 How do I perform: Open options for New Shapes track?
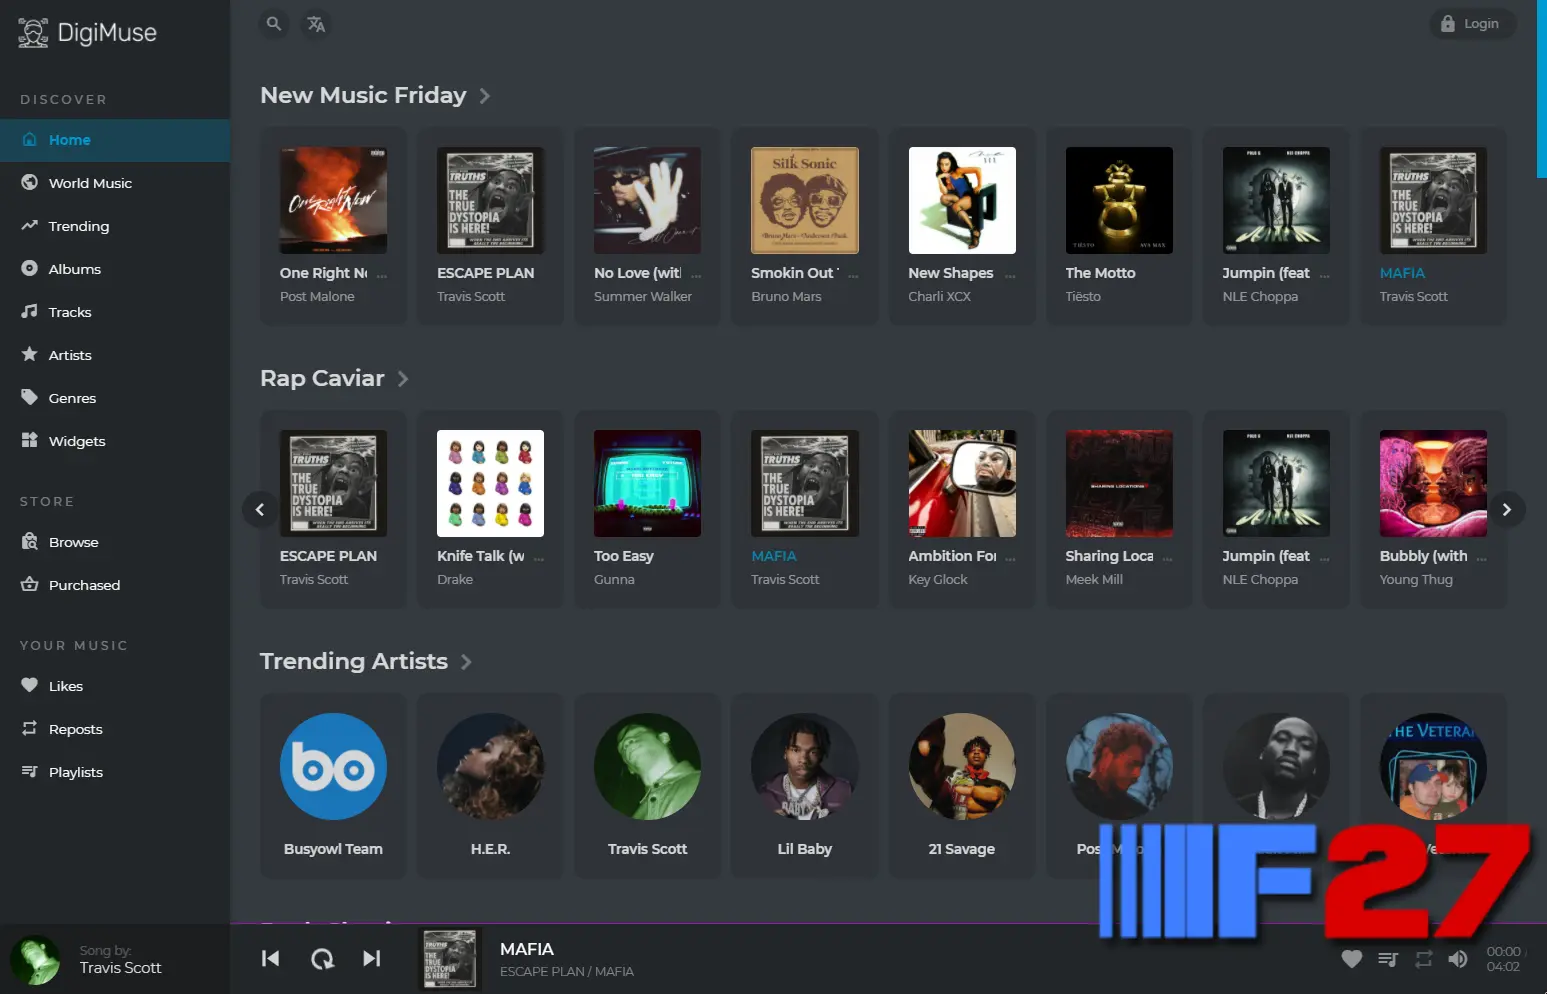pos(1010,275)
